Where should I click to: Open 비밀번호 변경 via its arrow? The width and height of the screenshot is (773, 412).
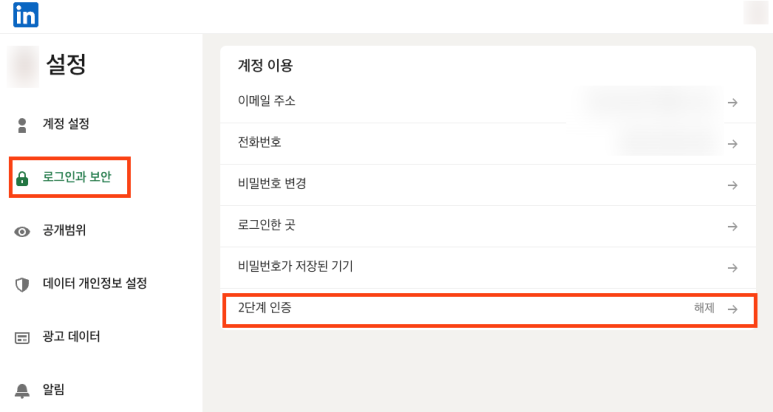click(x=733, y=185)
